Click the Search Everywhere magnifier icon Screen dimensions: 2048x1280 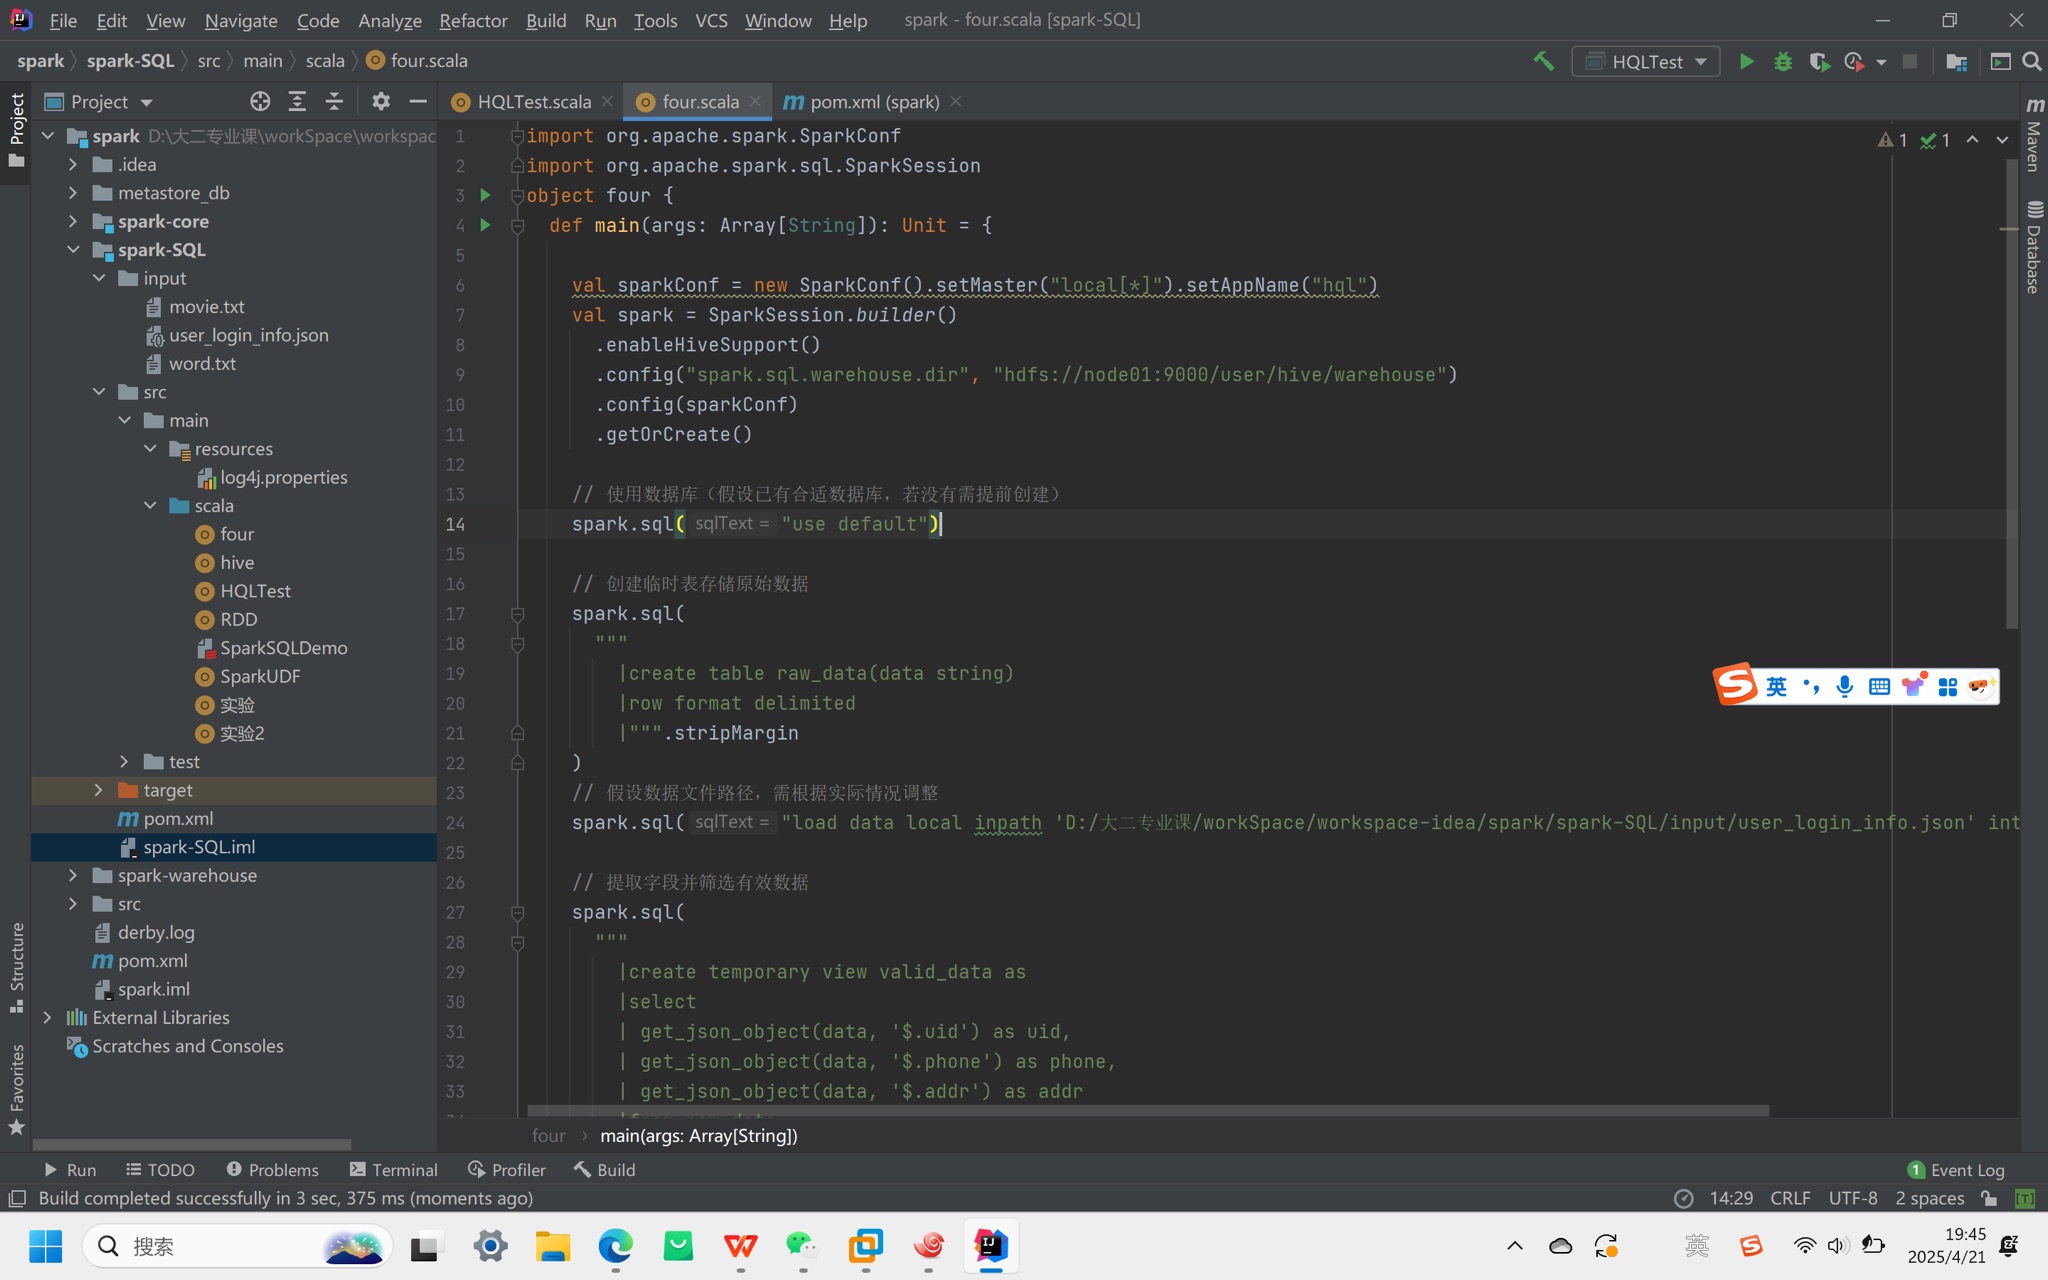coord(2031,62)
